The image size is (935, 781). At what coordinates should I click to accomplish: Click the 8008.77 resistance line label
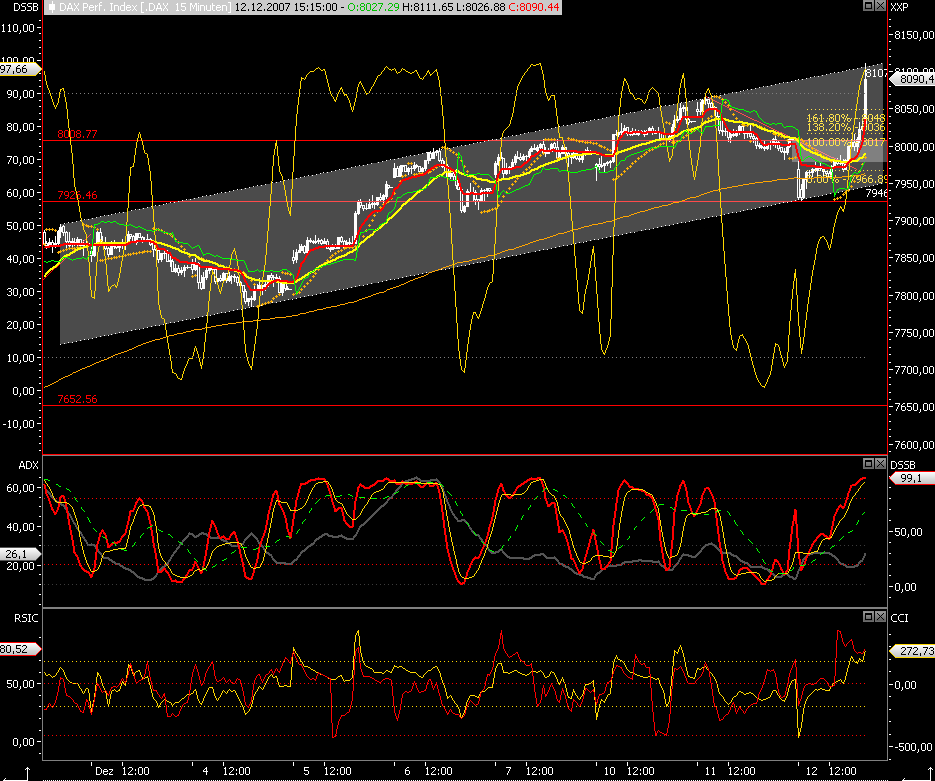[78, 134]
